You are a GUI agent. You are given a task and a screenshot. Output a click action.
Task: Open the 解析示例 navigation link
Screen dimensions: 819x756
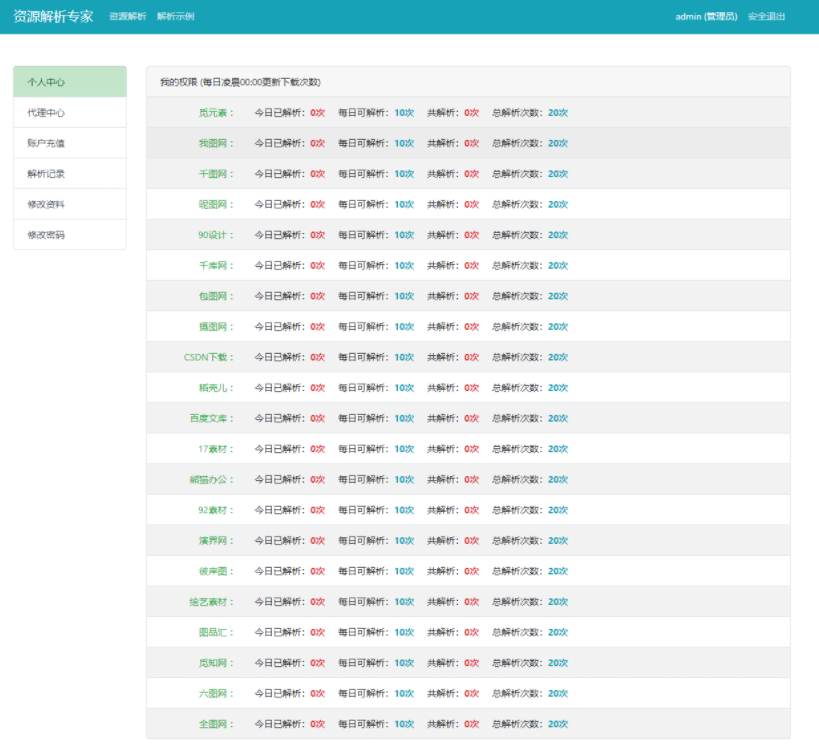click(x=175, y=17)
